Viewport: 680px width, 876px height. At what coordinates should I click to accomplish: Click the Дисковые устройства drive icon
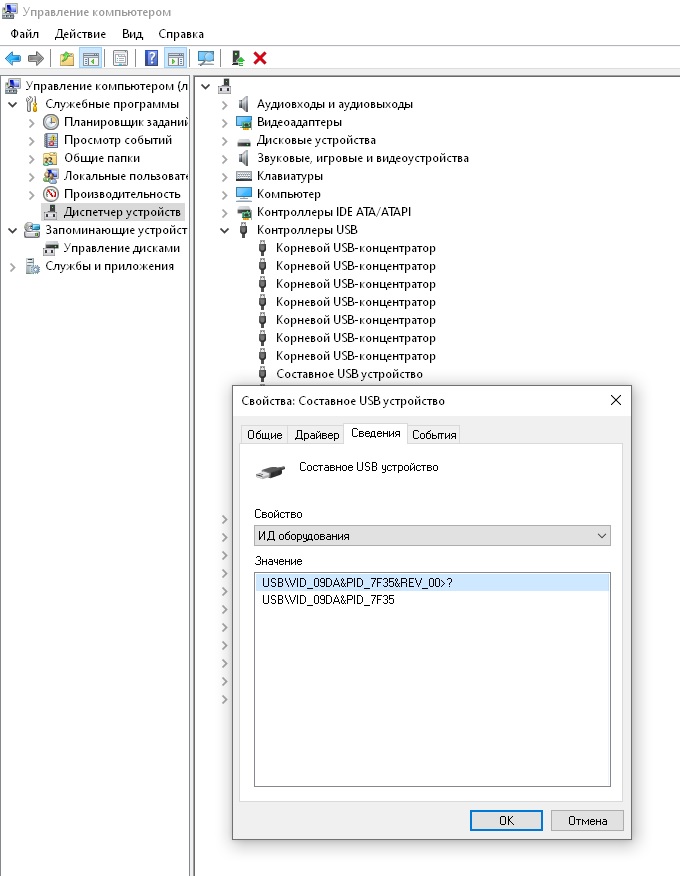(244, 141)
